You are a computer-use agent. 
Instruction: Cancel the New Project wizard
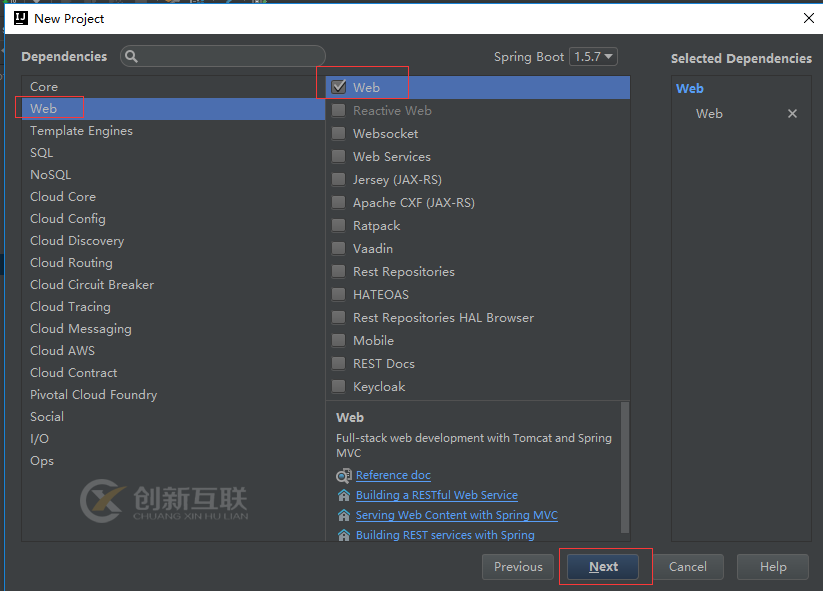688,567
